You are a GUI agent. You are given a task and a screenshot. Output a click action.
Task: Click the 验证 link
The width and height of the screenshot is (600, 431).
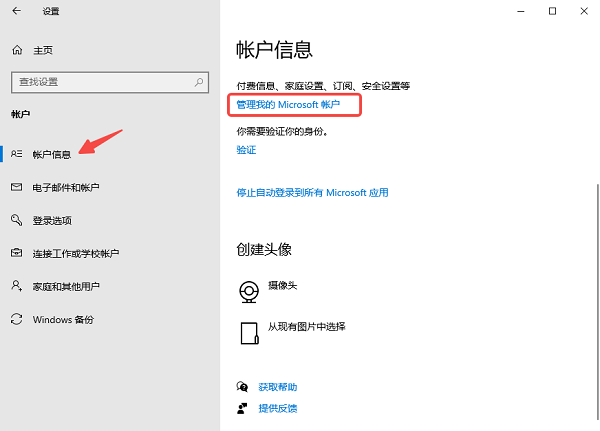click(x=246, y=149)
